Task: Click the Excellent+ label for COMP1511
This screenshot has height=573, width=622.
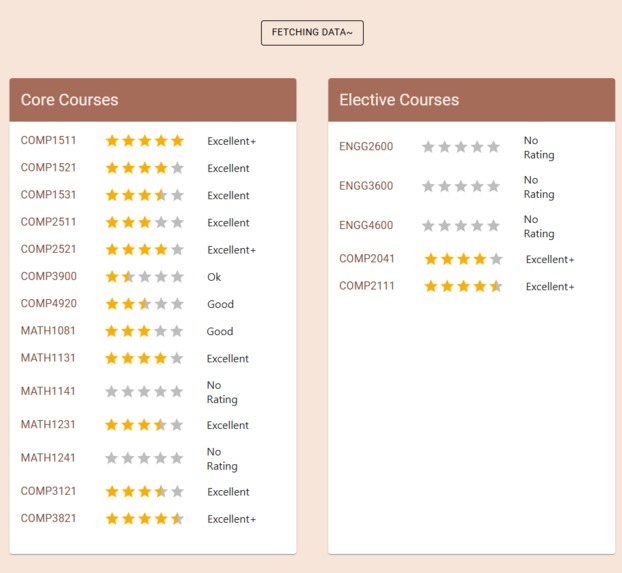Action: point(232,141)
